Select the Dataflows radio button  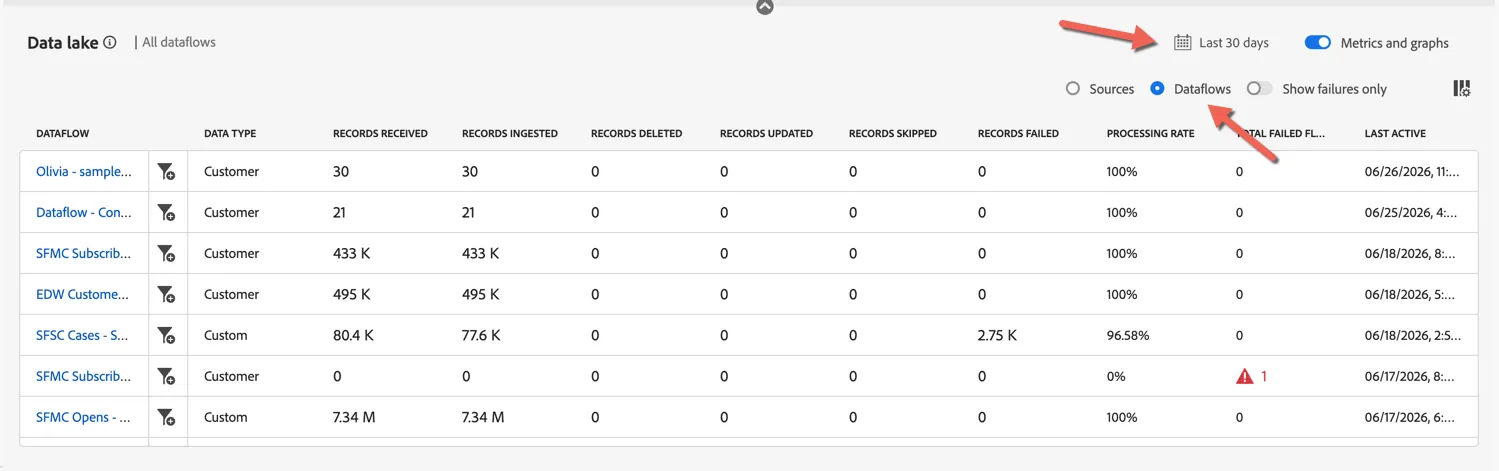coord(1158,88)
